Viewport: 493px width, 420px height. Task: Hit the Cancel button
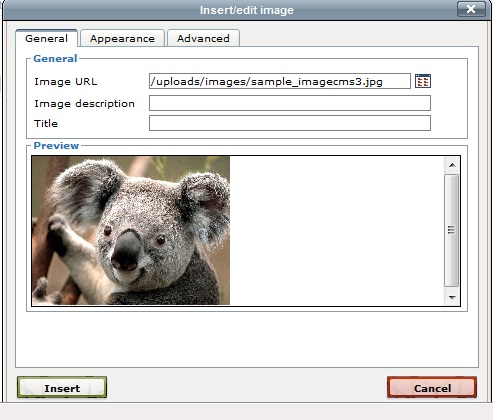point(432,387)
